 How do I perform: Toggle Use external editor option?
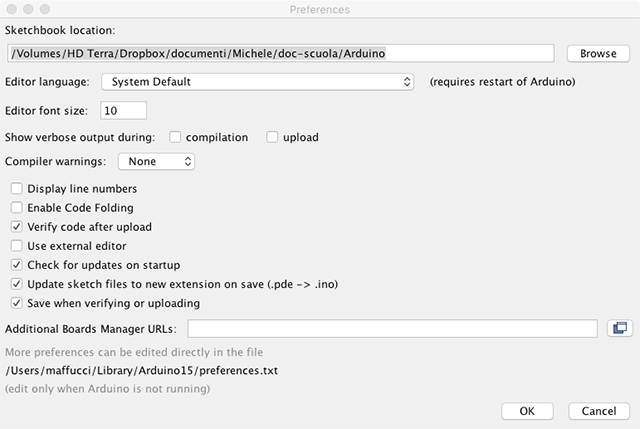pos(16,246)
